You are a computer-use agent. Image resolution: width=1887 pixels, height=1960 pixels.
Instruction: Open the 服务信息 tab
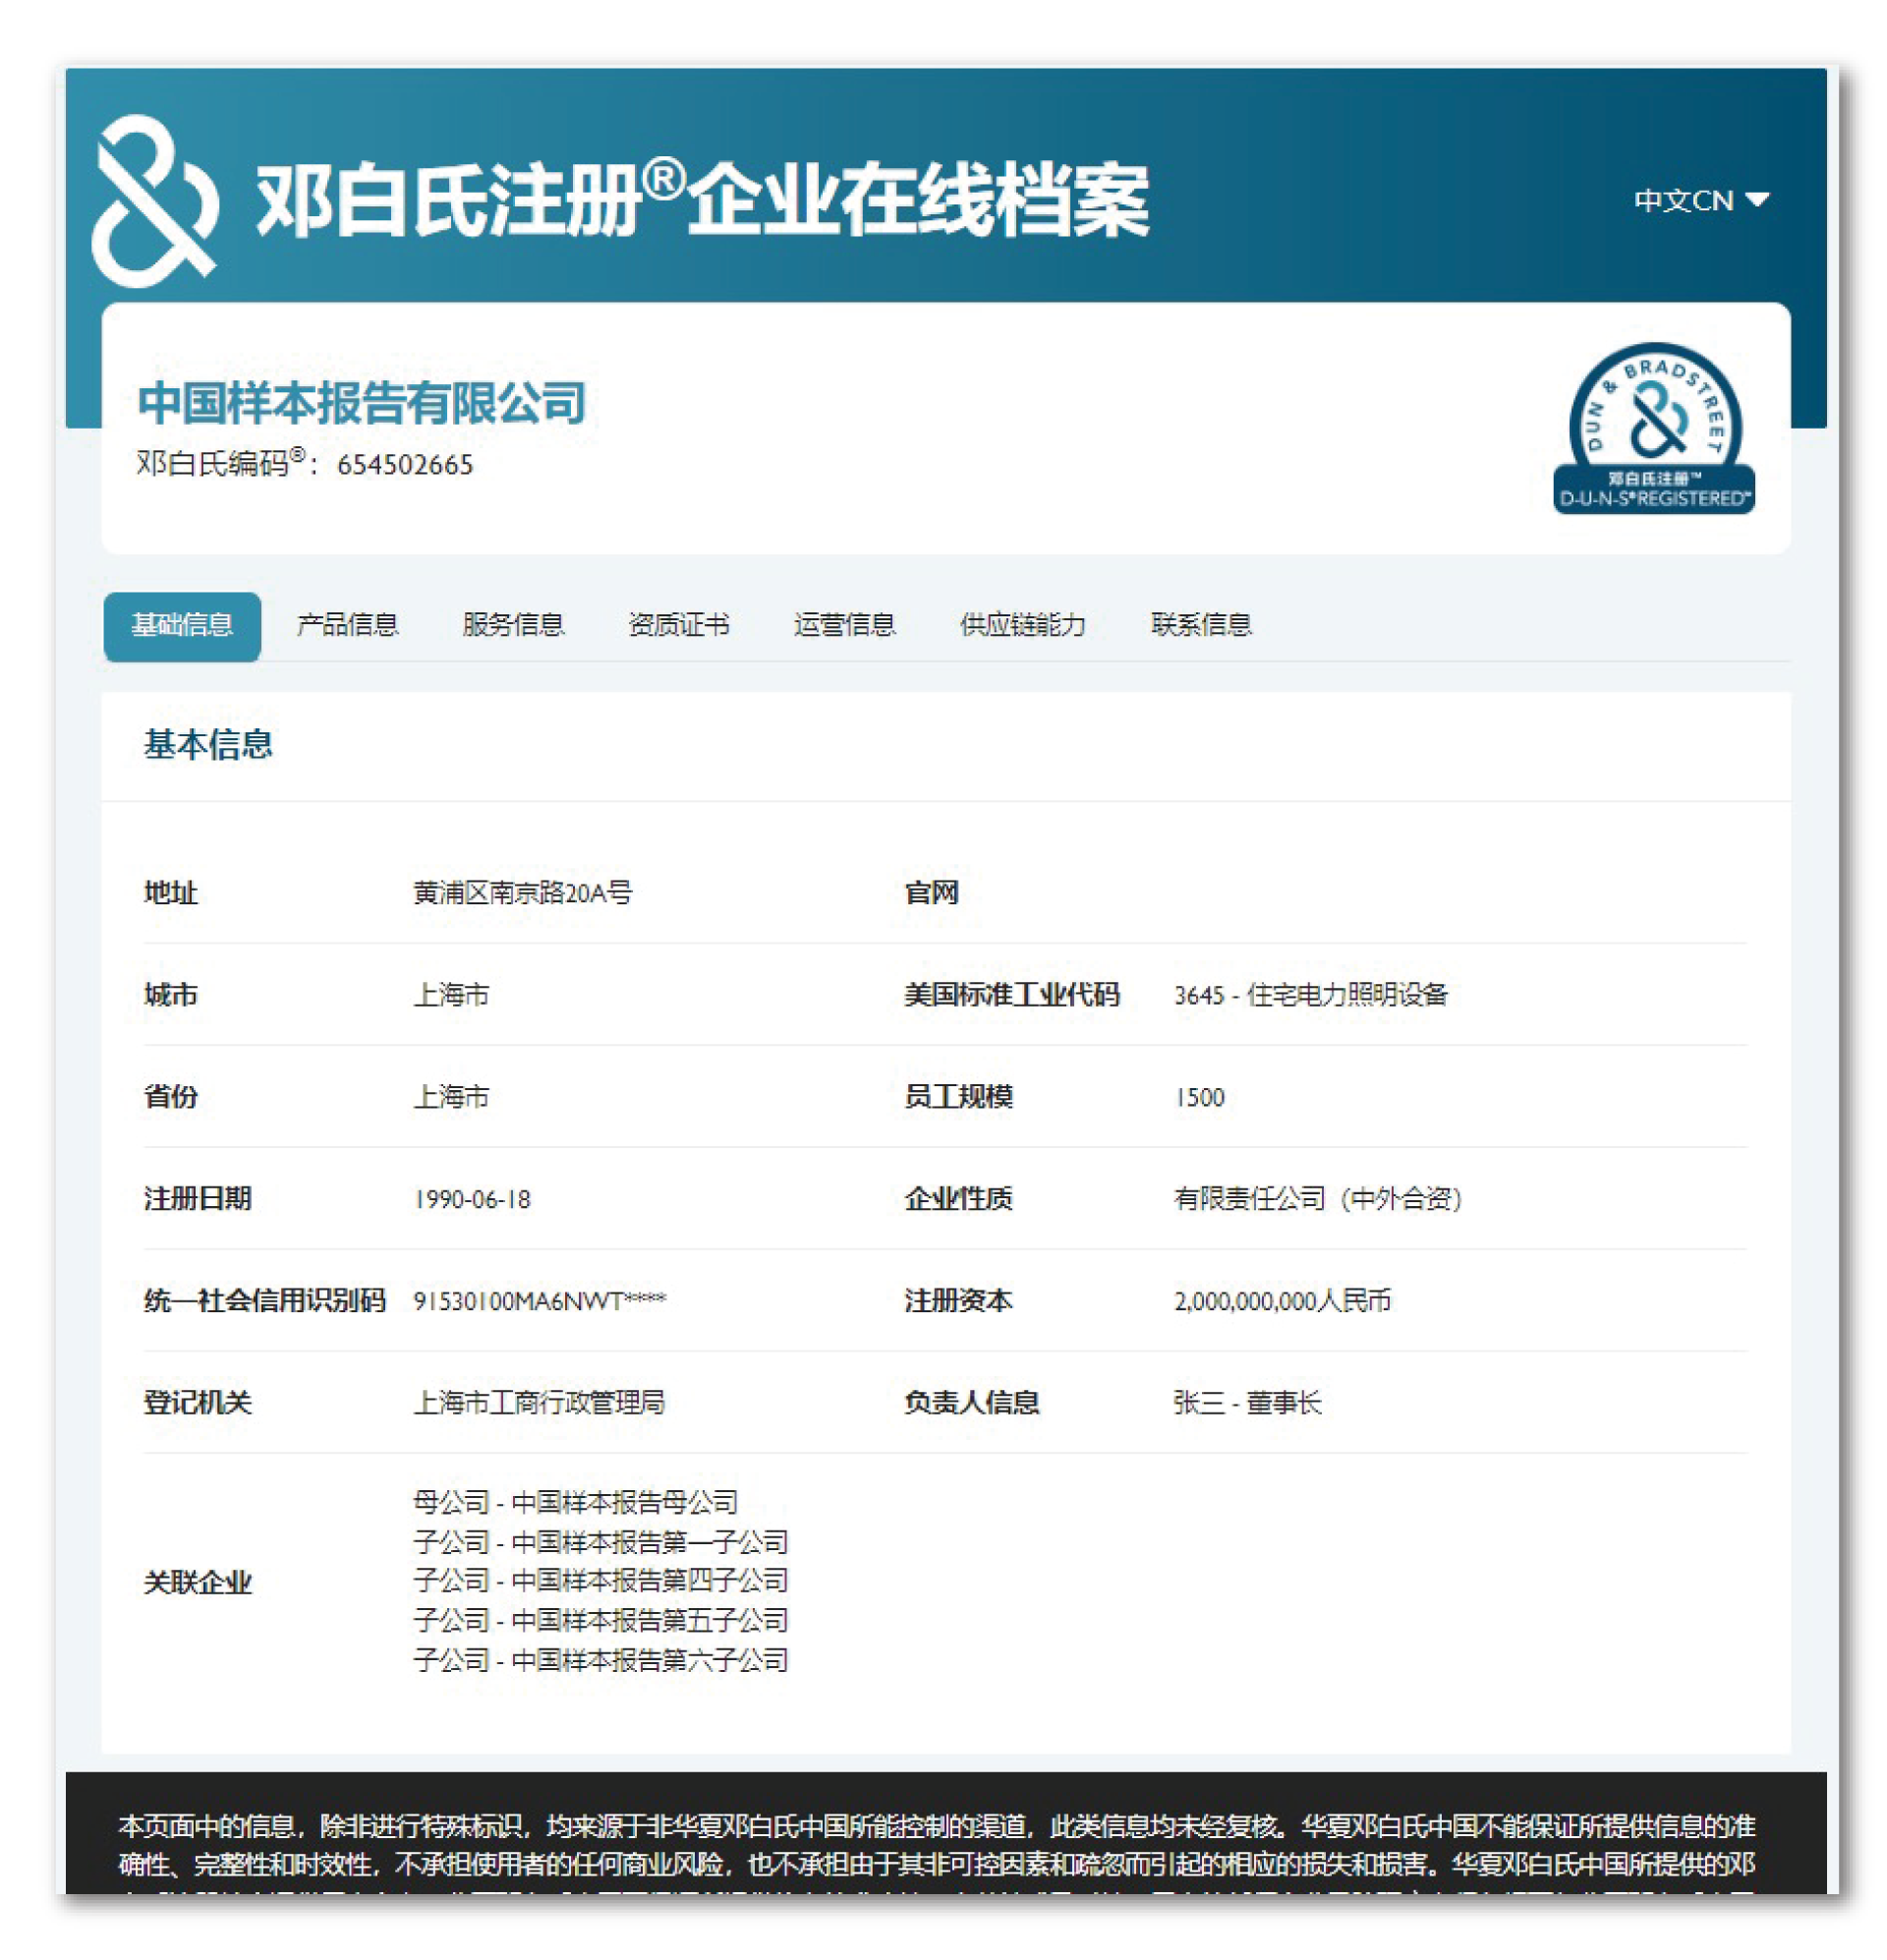pos(513,626)
